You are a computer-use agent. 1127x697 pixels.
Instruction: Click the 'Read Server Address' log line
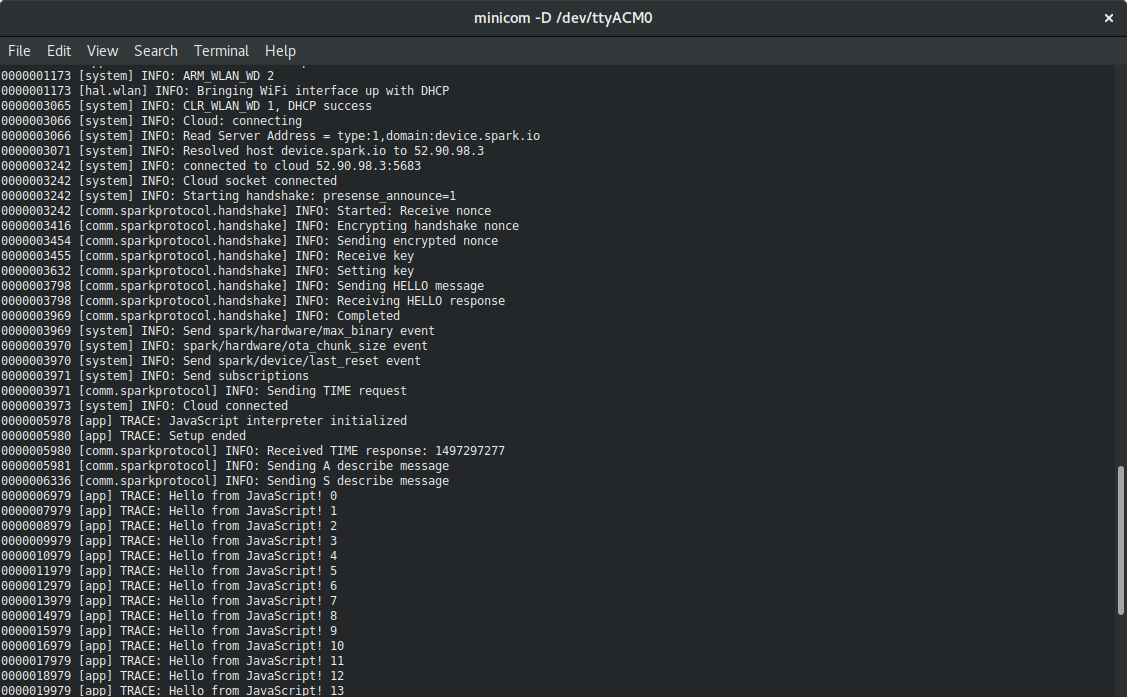click(270, 136)
